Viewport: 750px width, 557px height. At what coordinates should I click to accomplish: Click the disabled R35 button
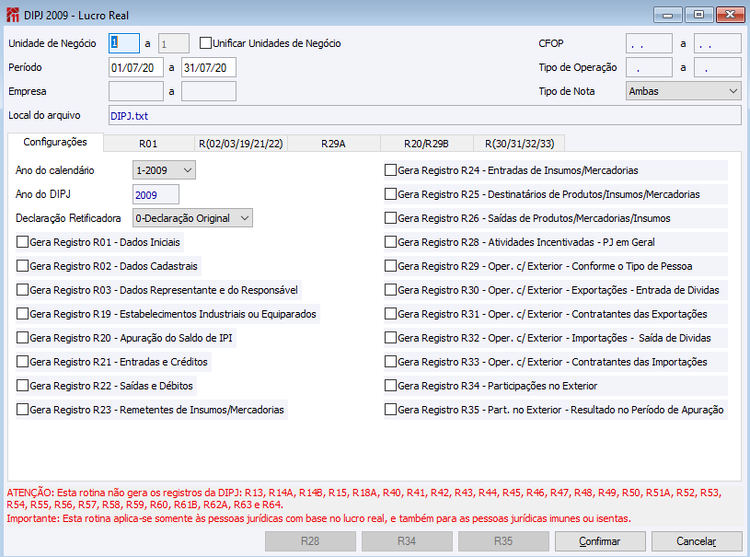(504, 541)
